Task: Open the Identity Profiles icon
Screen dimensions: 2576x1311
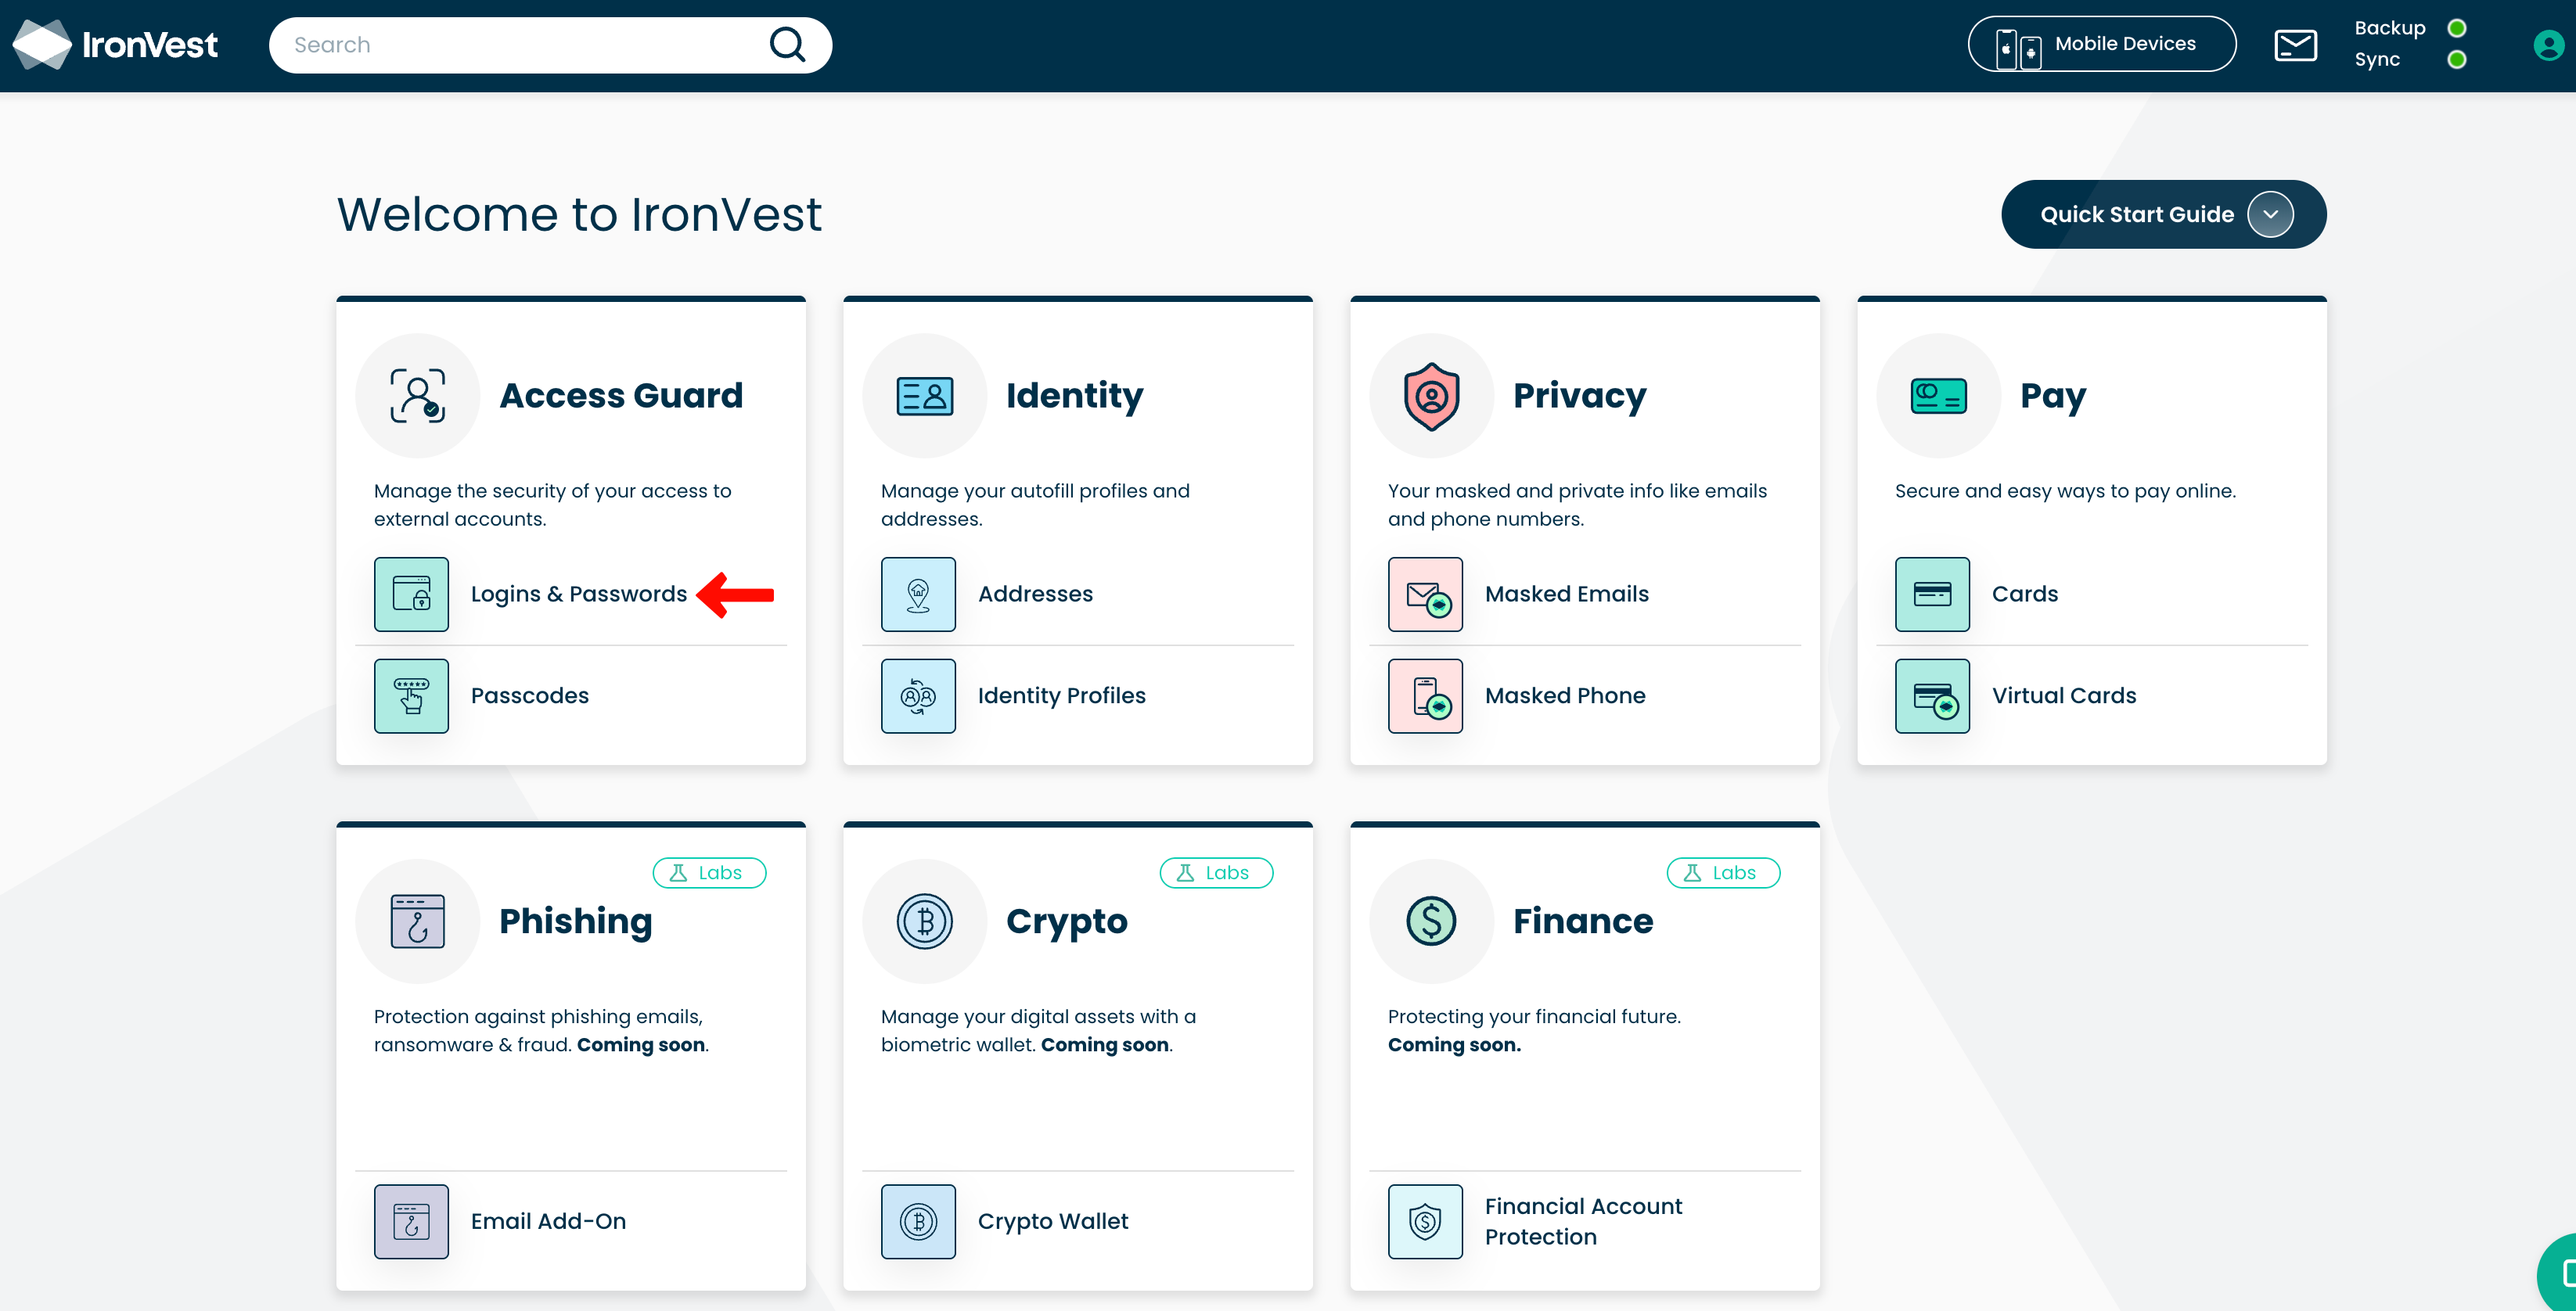Action: (918, 696)
